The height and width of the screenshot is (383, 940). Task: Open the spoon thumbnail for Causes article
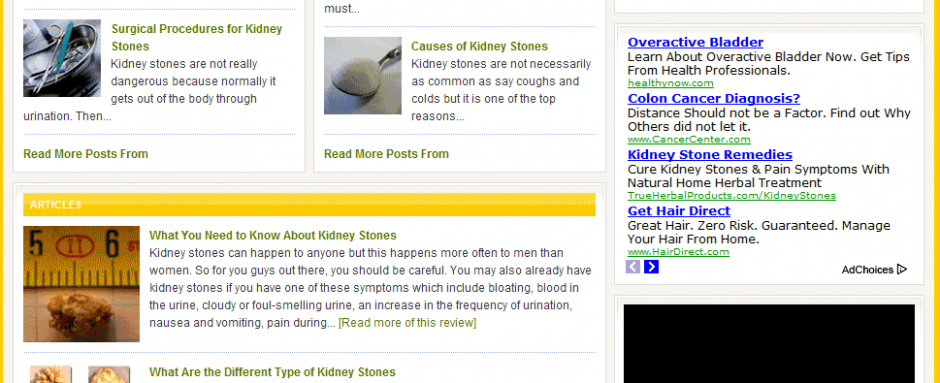[x=363, y=76]
